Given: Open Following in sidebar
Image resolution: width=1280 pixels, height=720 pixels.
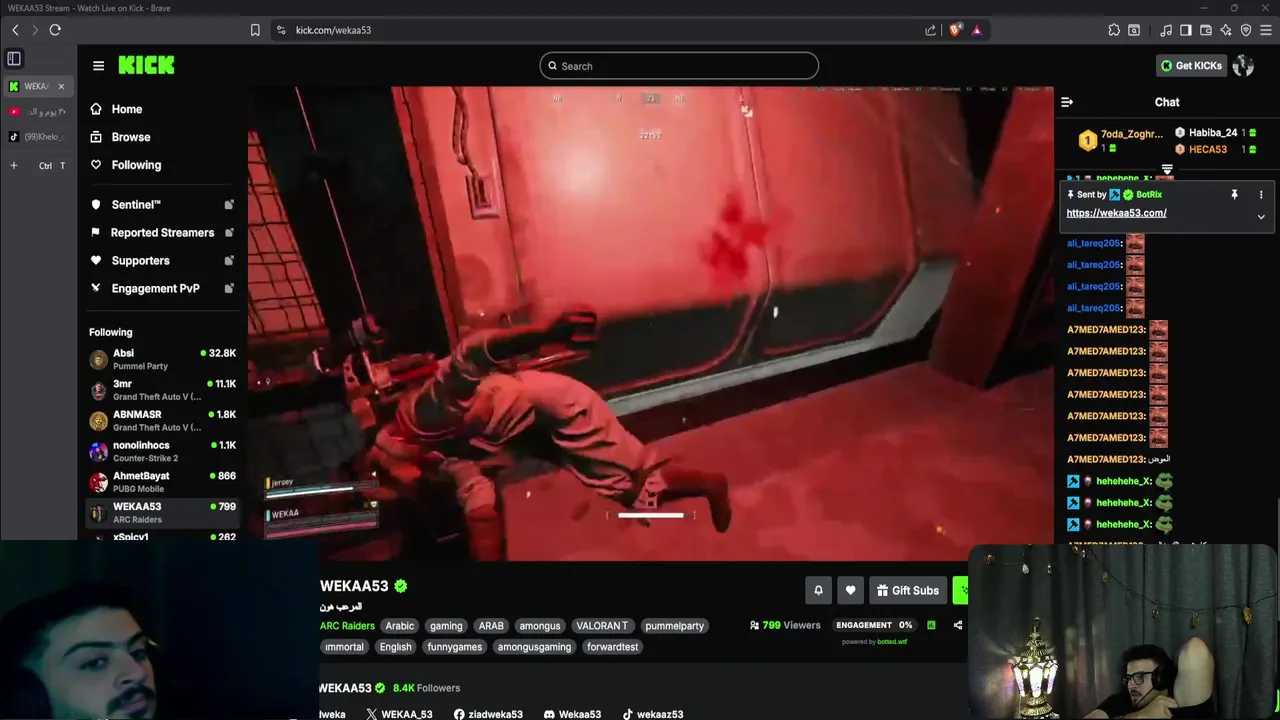Looking at the screenshot, I should click(x=135, y=165).
